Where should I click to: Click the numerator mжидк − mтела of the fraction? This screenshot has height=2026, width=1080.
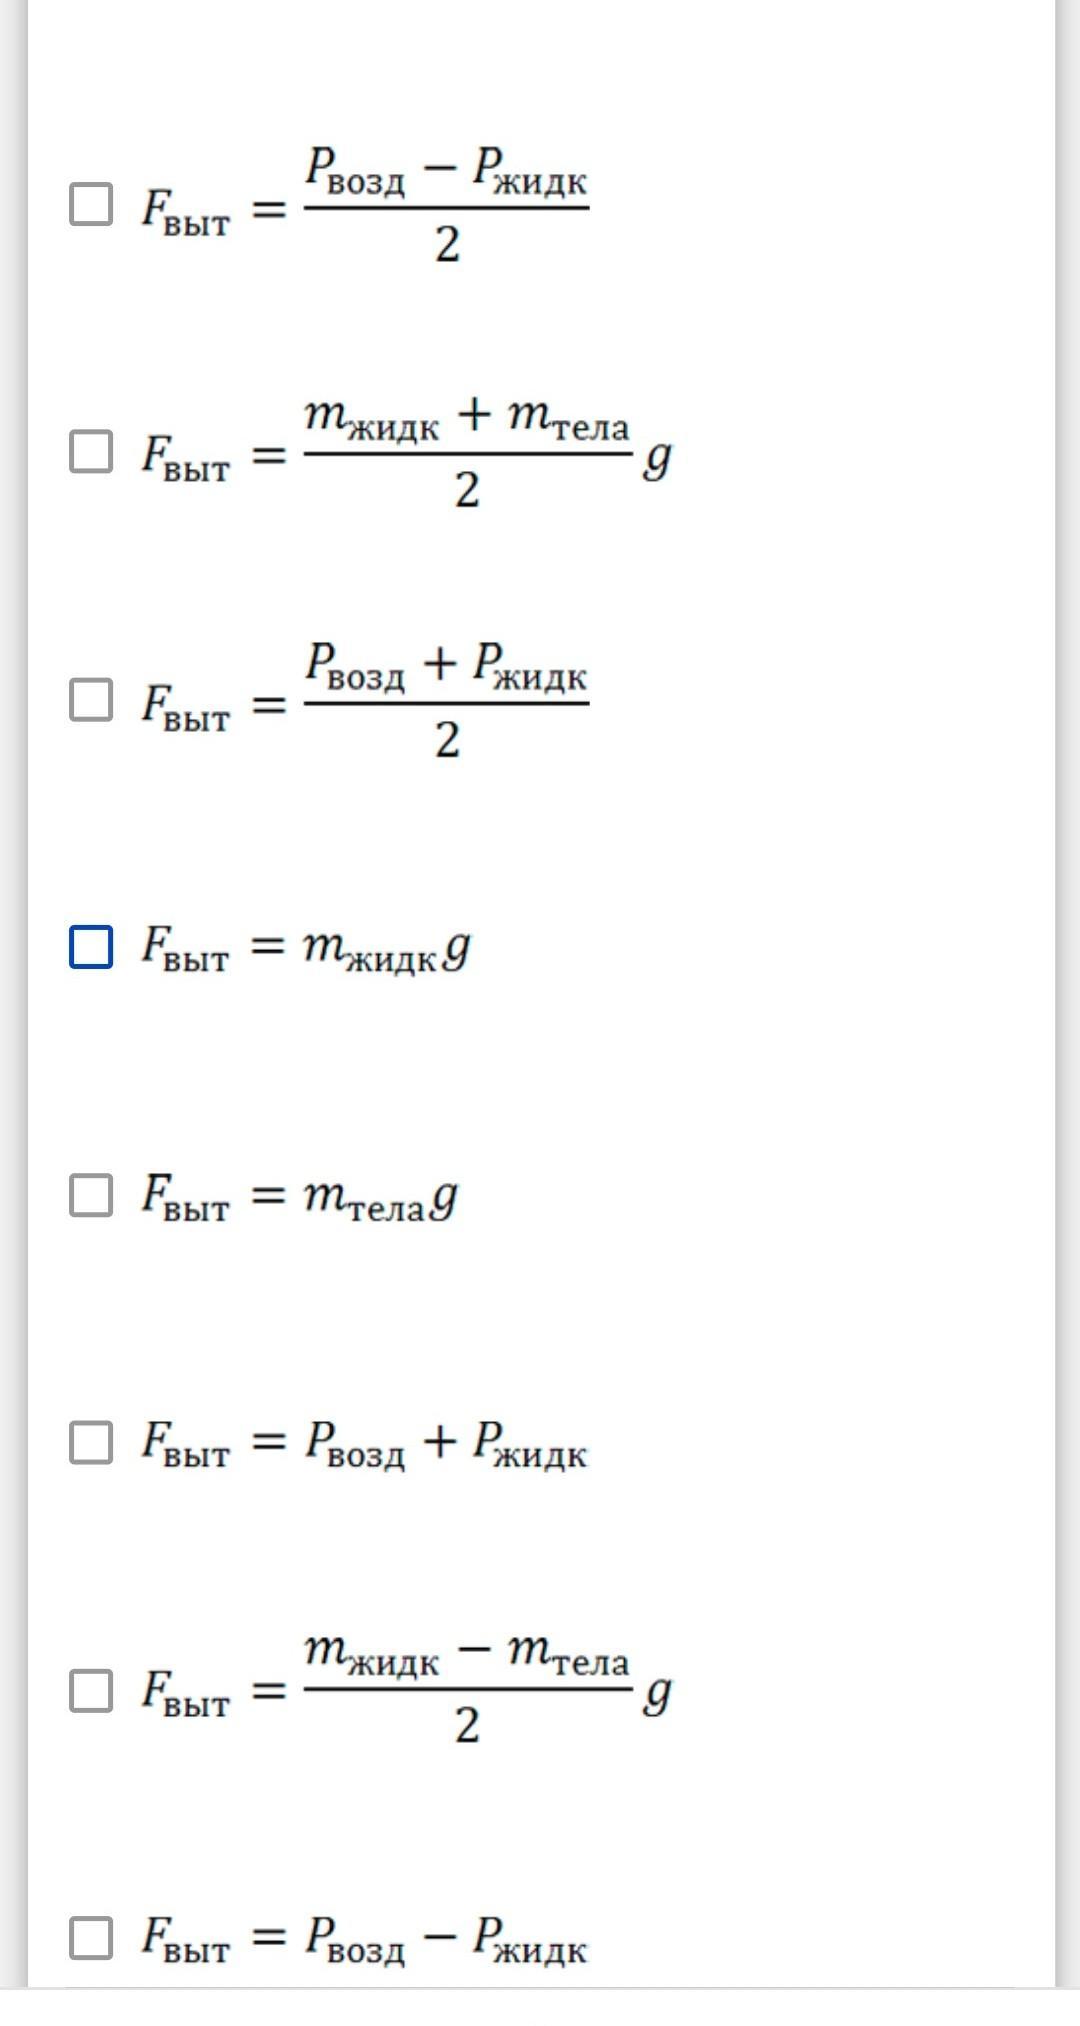(467, 1653)
